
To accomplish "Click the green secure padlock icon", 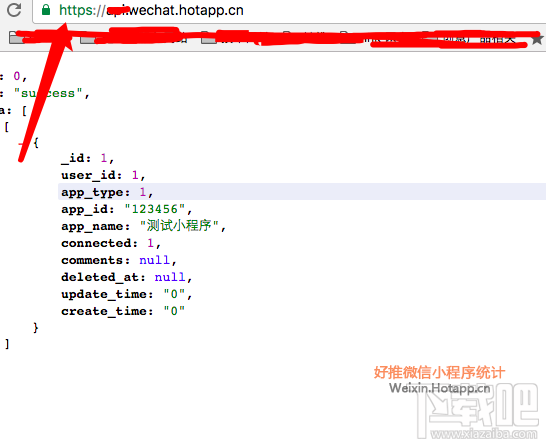I will (46, 10).
